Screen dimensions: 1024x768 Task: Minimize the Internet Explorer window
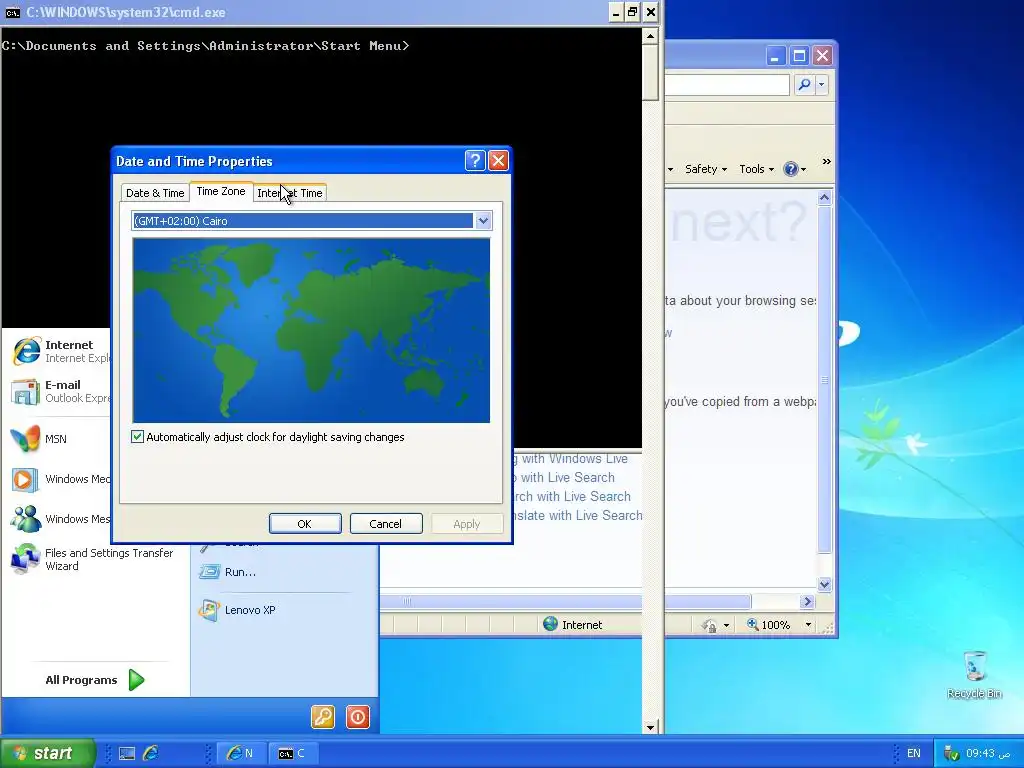pos(775,56)
